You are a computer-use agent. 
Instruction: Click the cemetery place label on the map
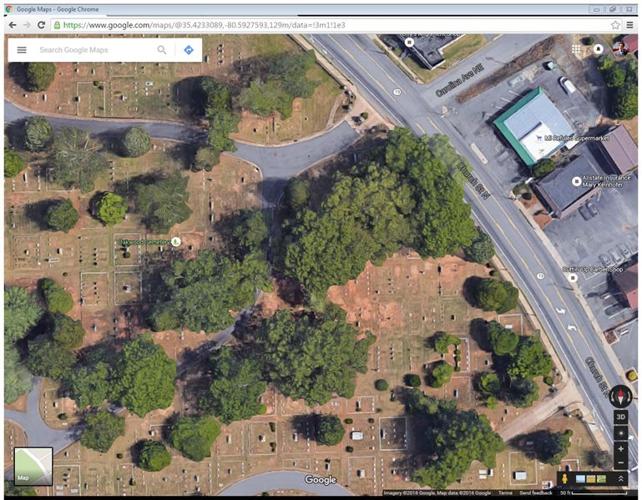click(145, 242)
